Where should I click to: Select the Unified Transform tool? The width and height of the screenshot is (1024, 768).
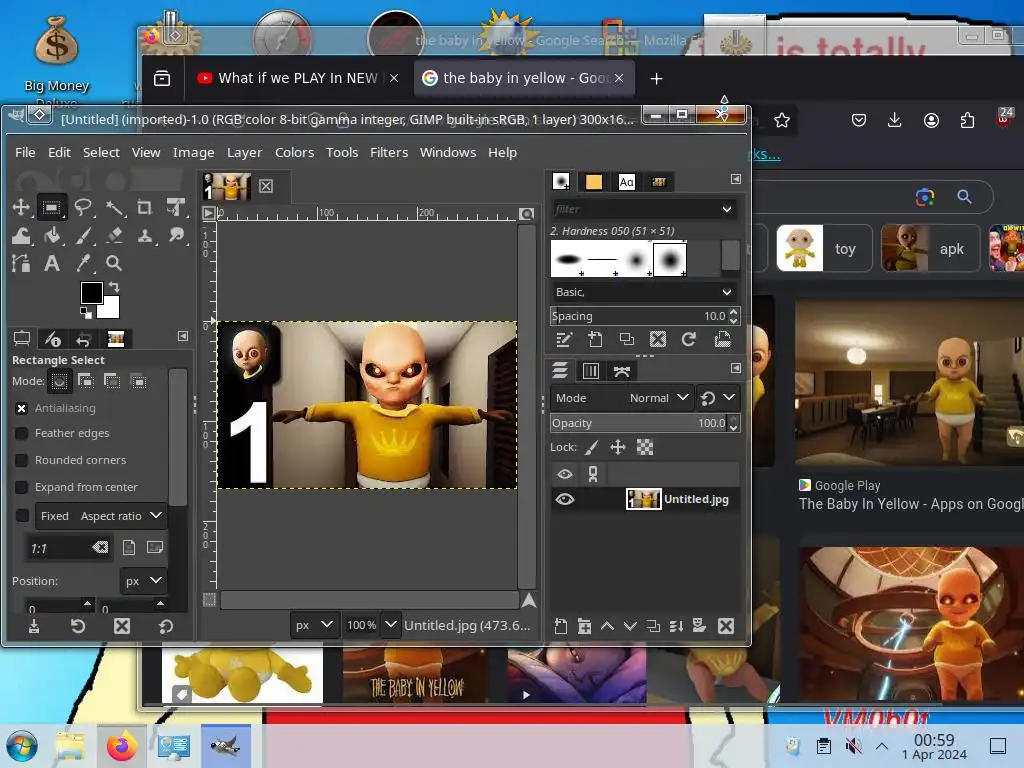coord(175,208)
